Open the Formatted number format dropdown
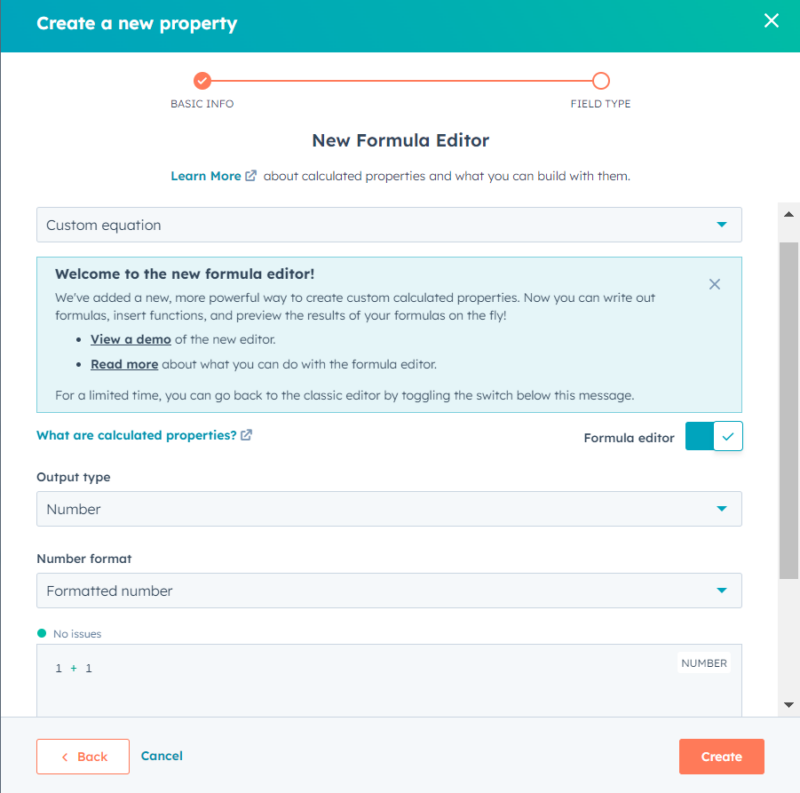 pyautogui.click(x=389, y=590)
